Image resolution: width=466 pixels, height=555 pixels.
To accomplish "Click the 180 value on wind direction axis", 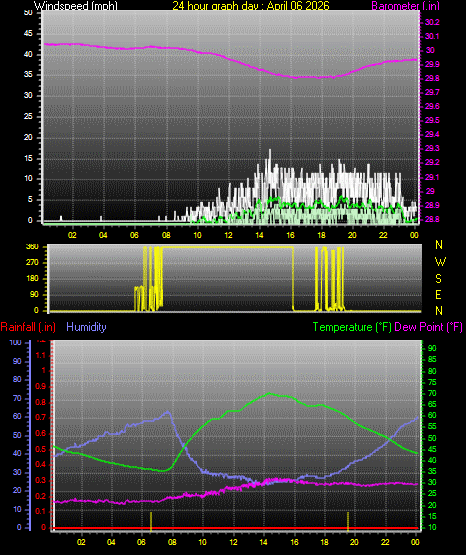I will click(x=32, y=279).
